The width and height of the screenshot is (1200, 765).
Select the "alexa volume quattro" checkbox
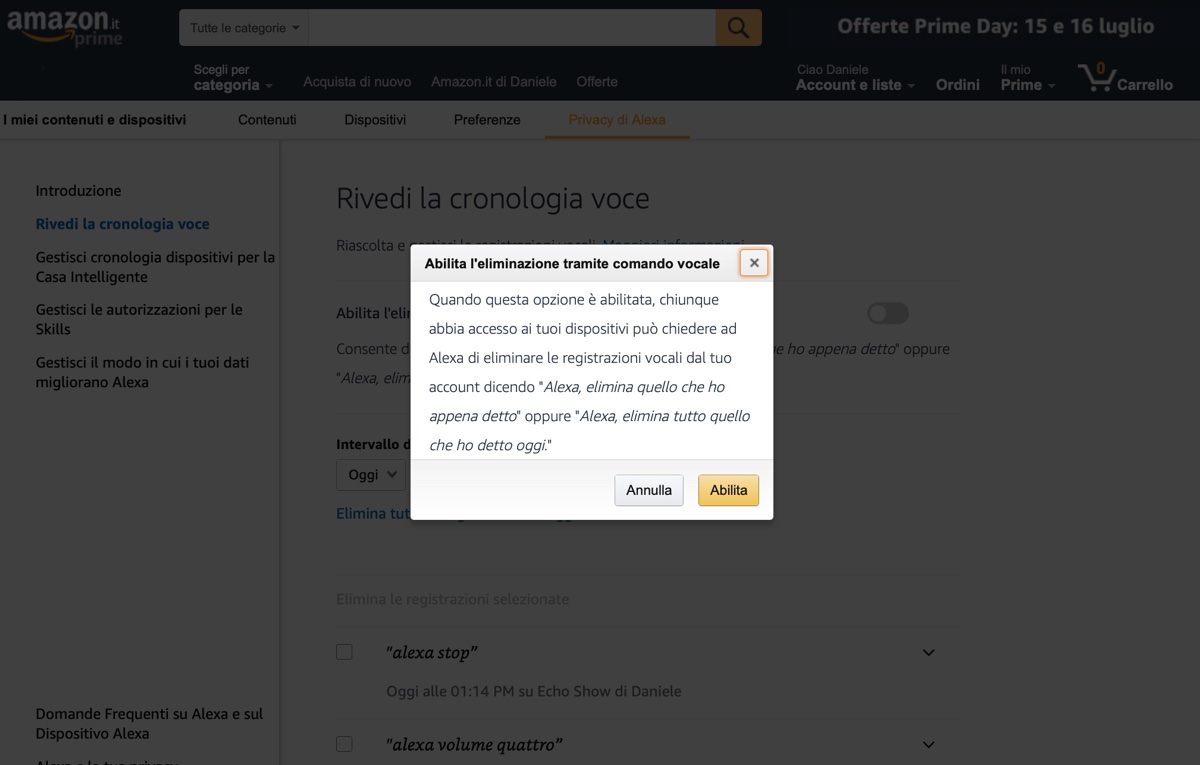[x=344, y=744]
